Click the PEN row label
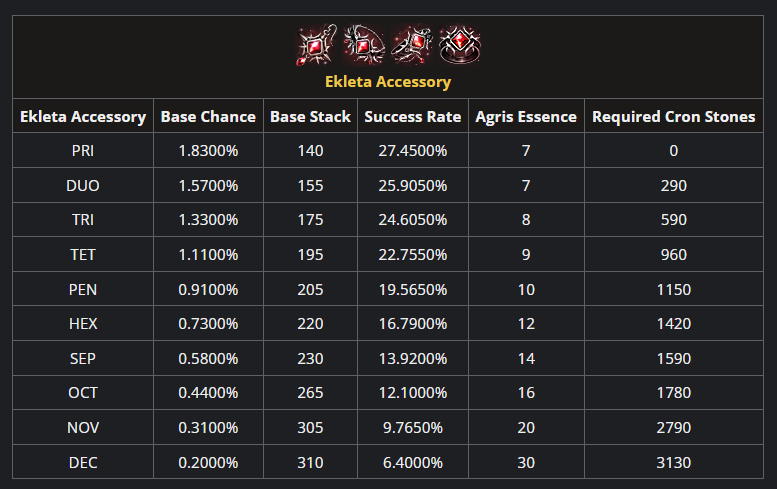The image size is (777, 489). tap(83, 289)
